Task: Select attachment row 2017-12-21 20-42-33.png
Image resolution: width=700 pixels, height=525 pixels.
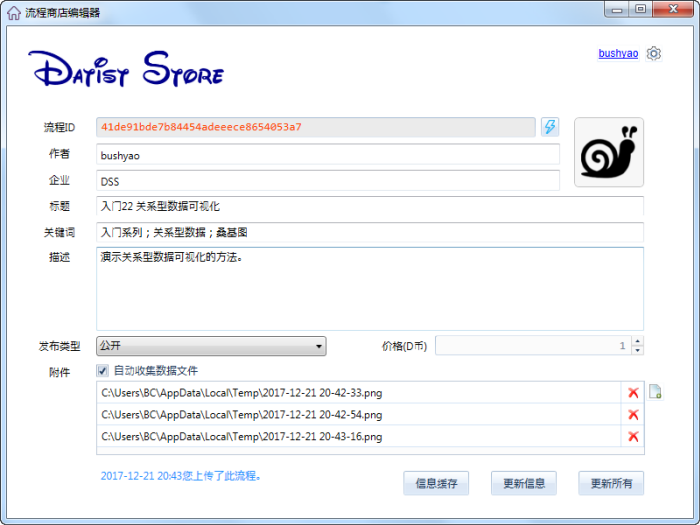Action: [358, 393]
